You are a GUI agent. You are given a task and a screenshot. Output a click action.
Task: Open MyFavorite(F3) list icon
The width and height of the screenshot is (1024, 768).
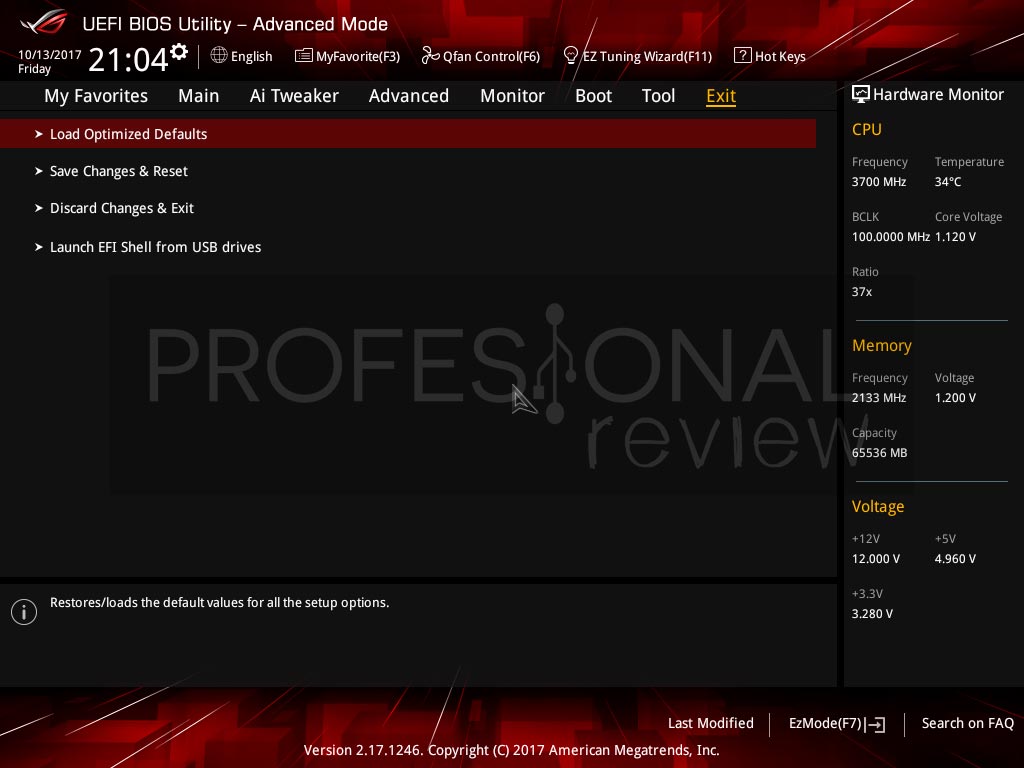click(304, 56)
